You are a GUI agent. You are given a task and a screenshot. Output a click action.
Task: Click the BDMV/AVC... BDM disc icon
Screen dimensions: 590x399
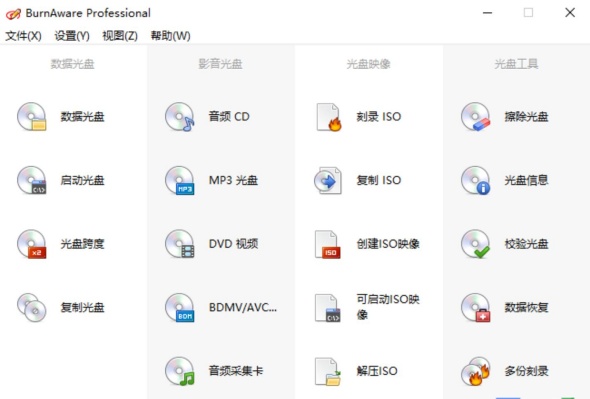point(179,308)
